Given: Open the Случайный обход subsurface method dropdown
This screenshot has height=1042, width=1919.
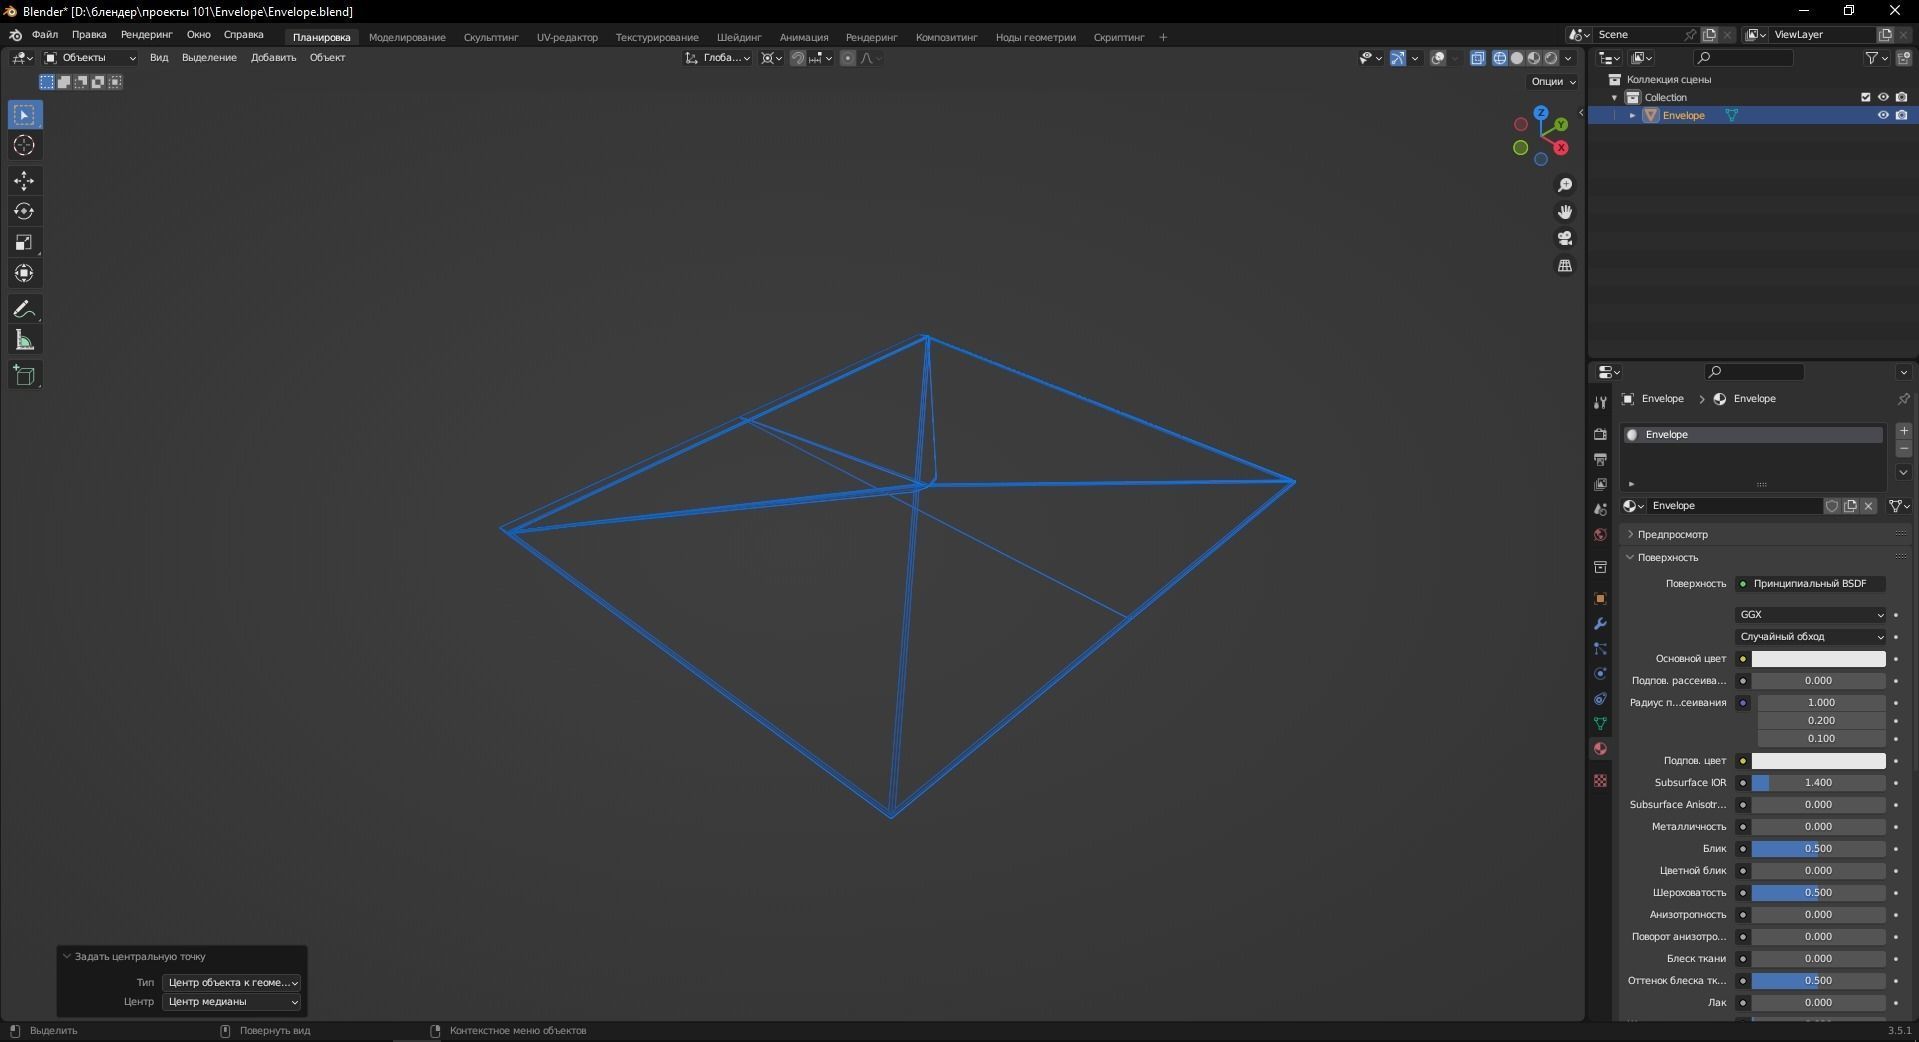Looking at the screenshot, I should pos(1811,637).
